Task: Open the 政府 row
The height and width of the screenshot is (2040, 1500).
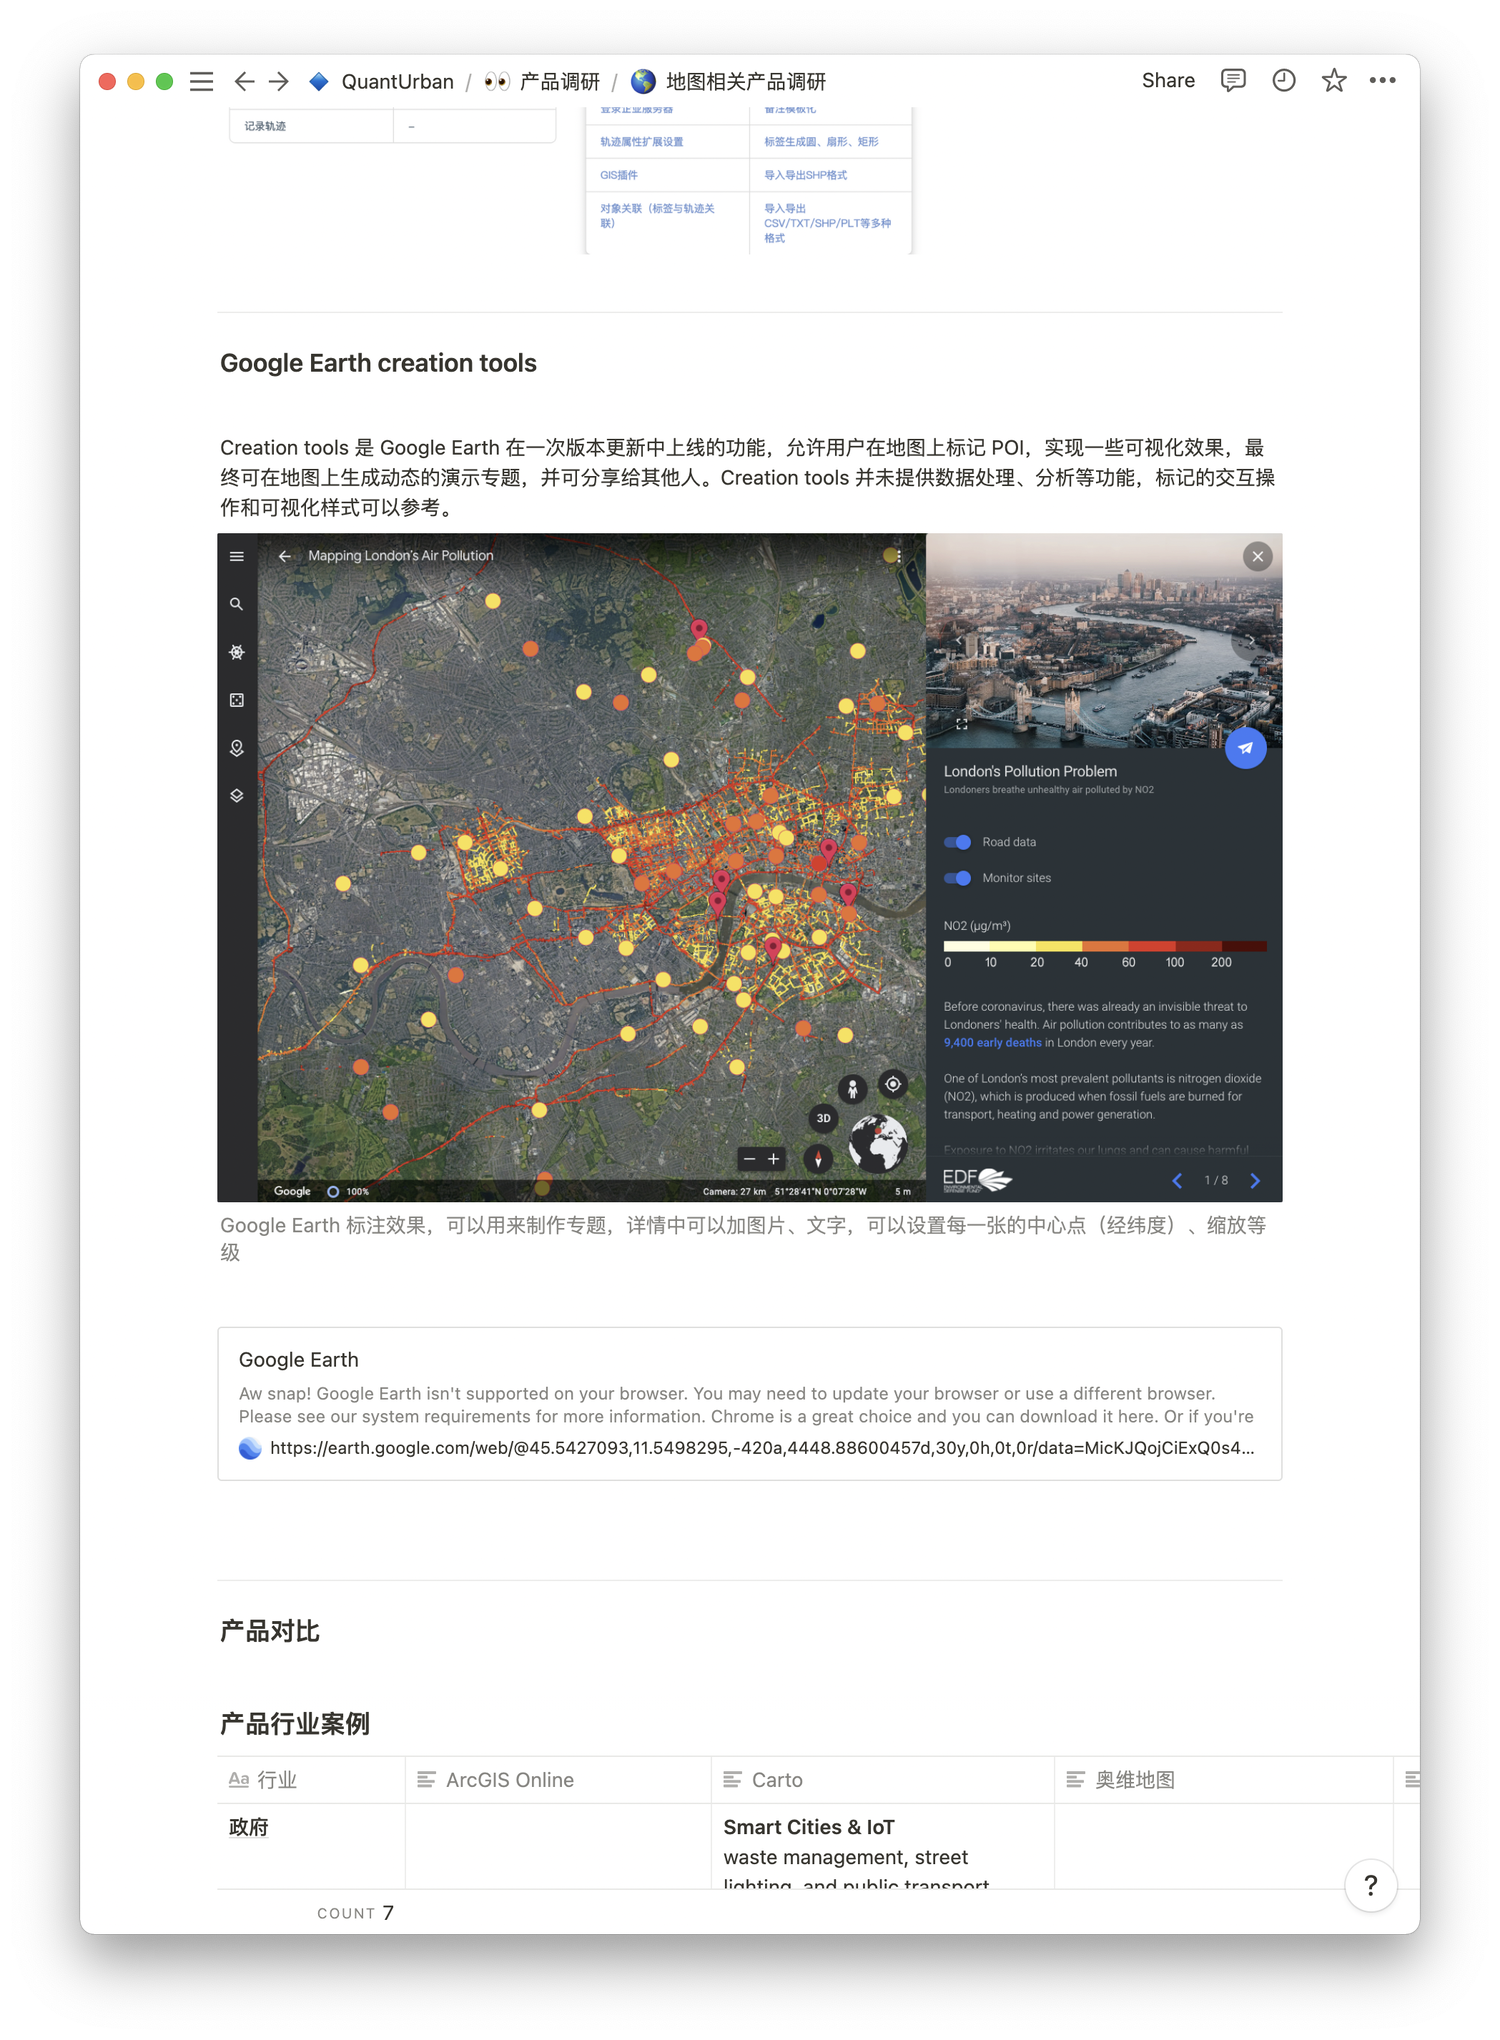Action: pyautogui.click(x=249, y=1827)
